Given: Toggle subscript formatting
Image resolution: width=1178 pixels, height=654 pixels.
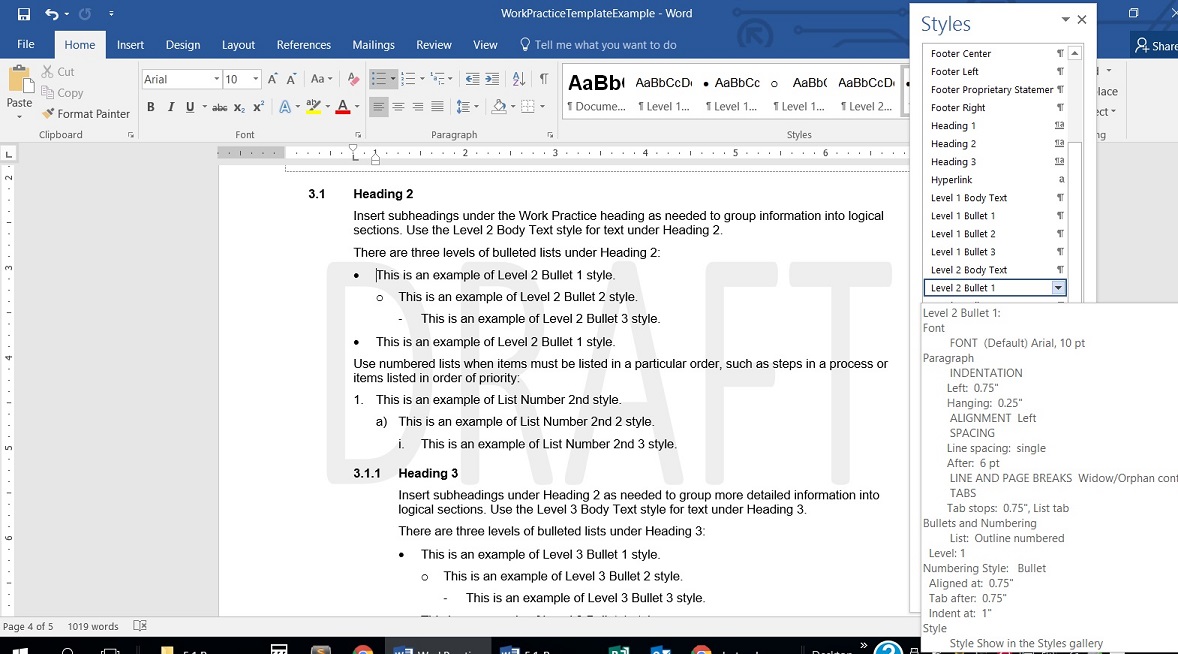Looking at the screenshot, I should point(239,107).
